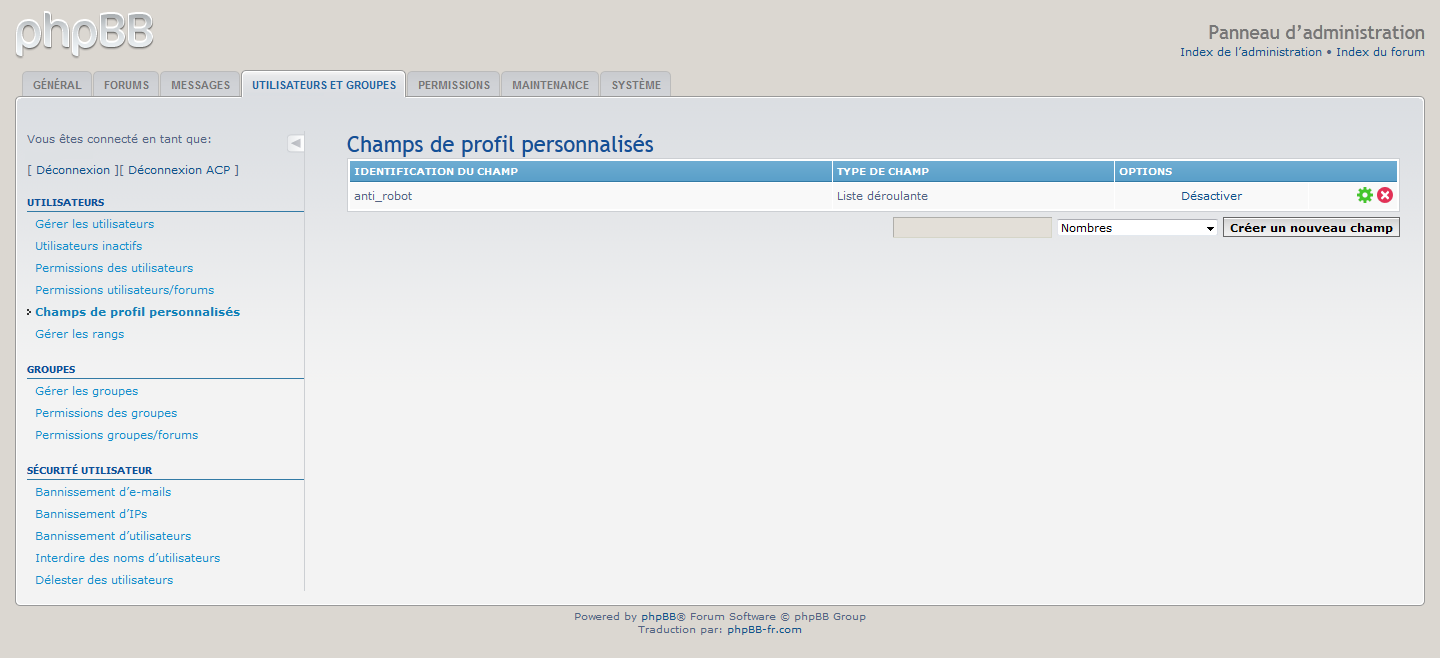Go to the Maintenance tab

tap(550, 85)
